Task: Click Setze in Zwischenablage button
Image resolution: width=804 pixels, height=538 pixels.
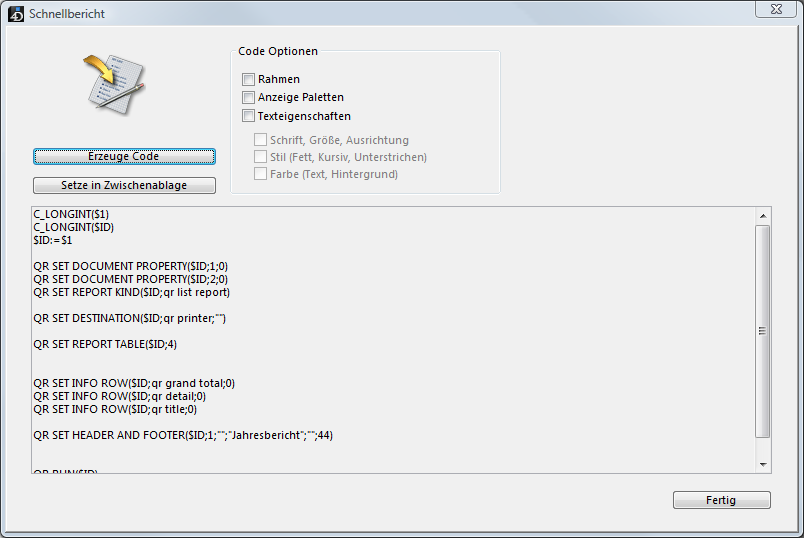Action: tap(124, 185)
